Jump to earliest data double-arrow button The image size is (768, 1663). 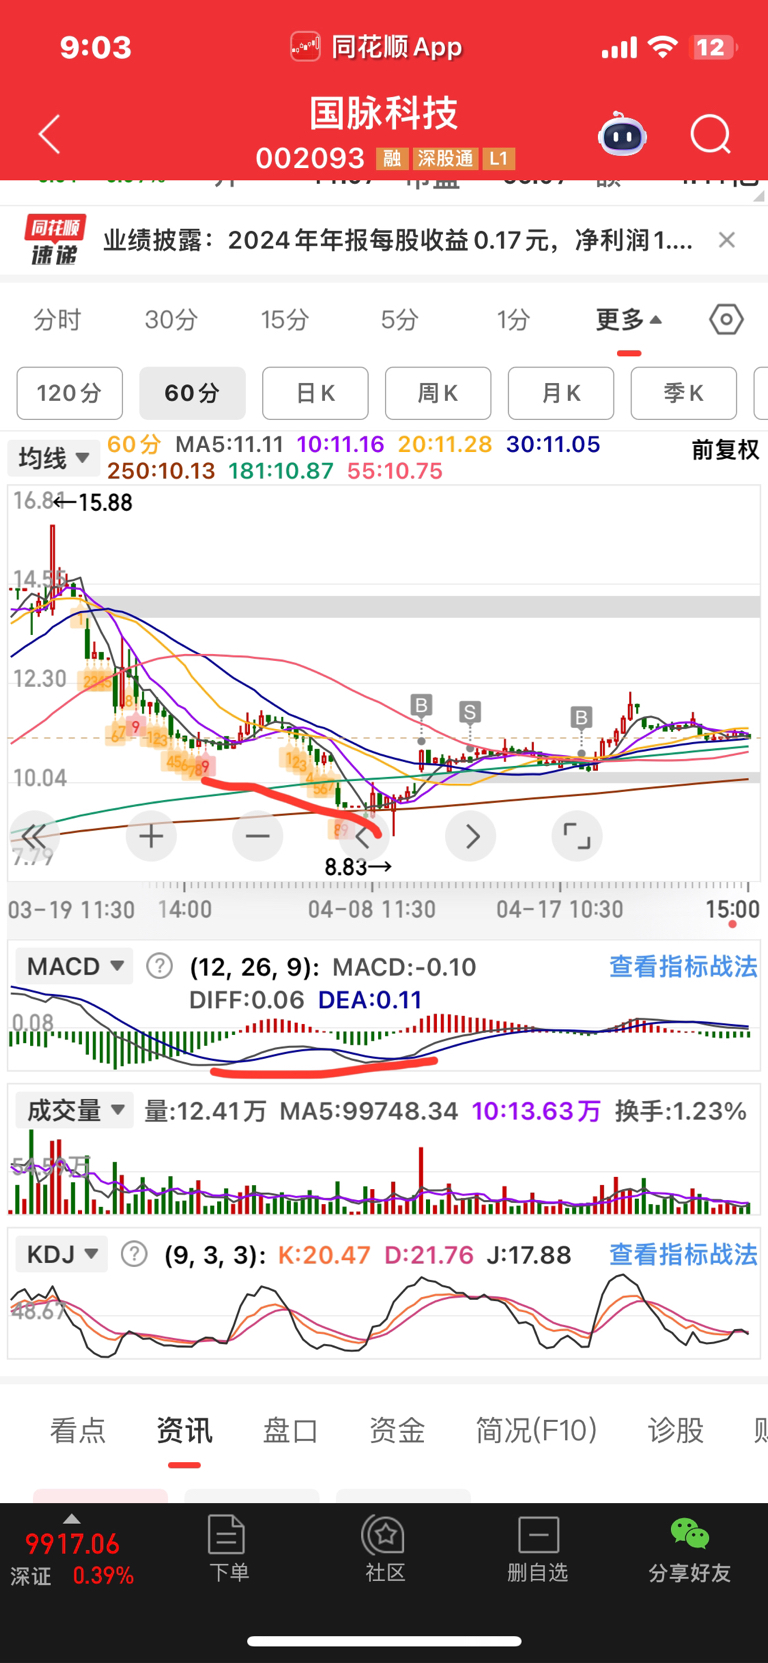(x=33, y=836)
